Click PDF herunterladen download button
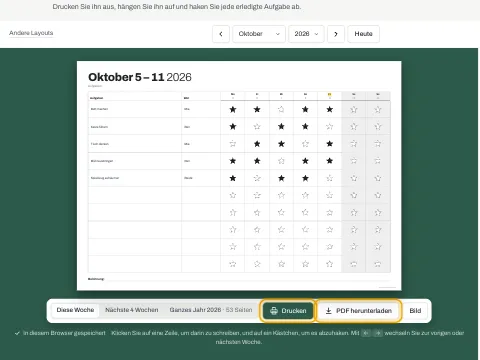This screenshot has height=360, width=480. [358, 311]
